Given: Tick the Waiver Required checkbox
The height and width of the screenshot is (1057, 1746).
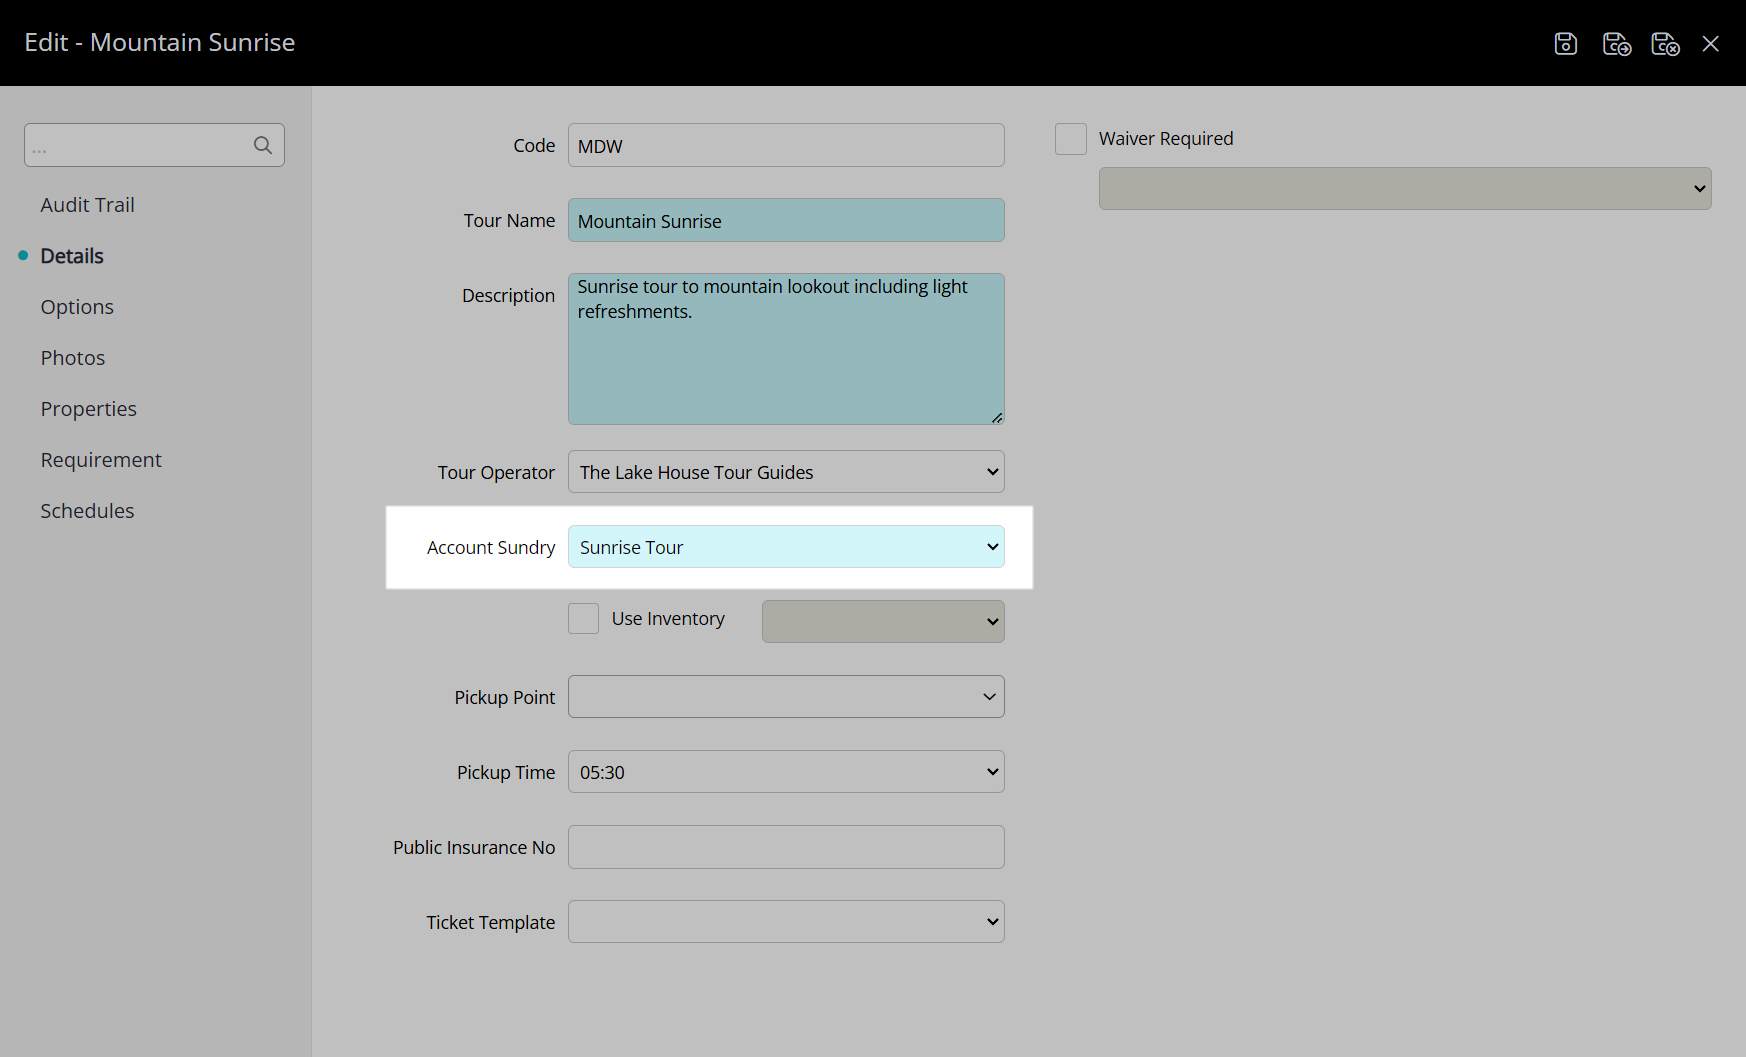Looking at the screenshot, I should (x=1071, y=139).
